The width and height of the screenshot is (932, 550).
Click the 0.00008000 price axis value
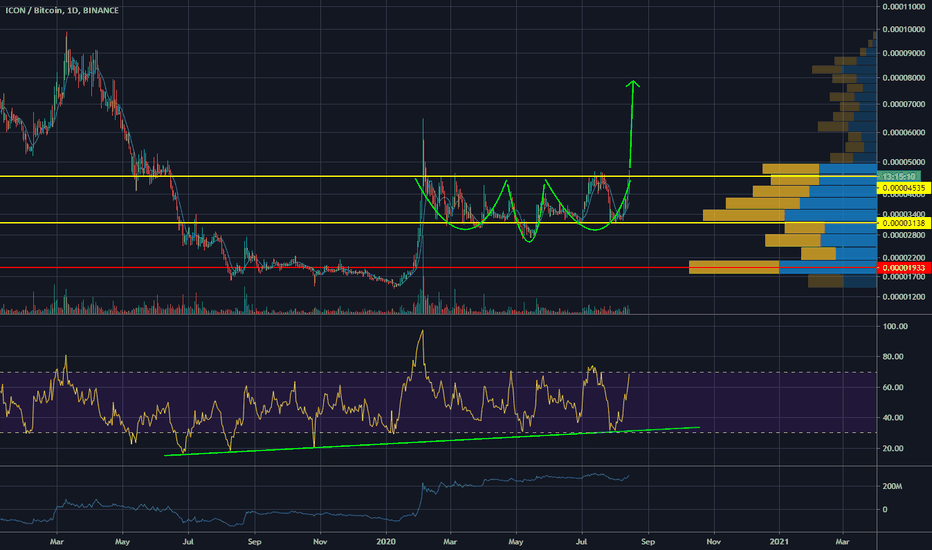point(903,77)
